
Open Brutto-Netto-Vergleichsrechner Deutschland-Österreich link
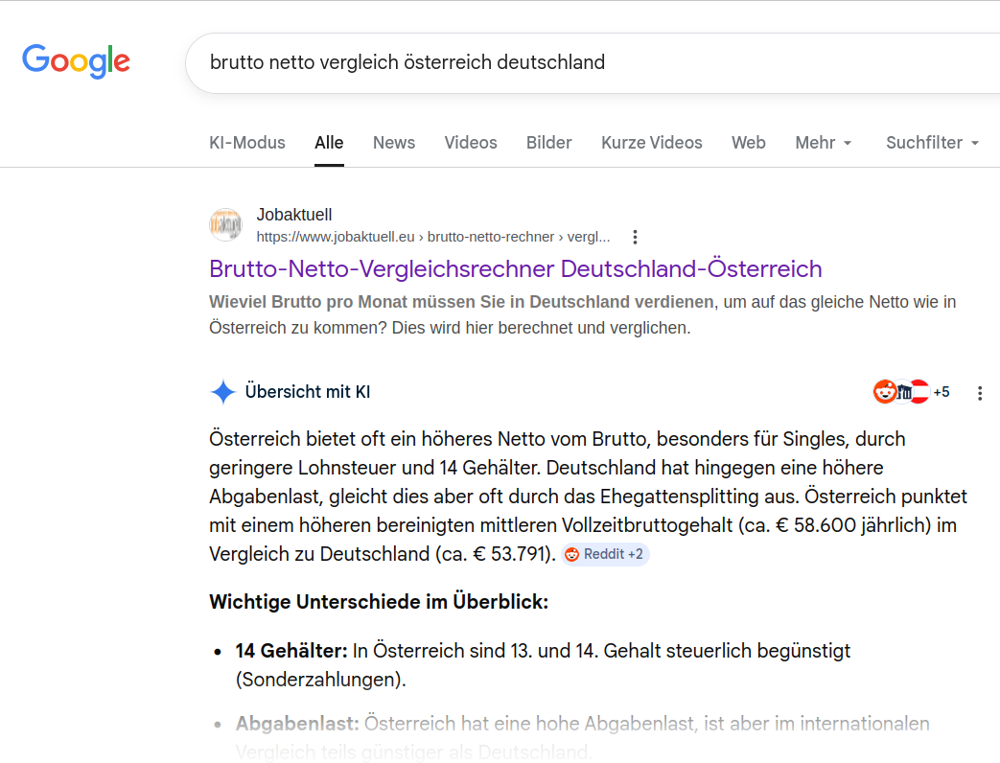coord(515,269)
